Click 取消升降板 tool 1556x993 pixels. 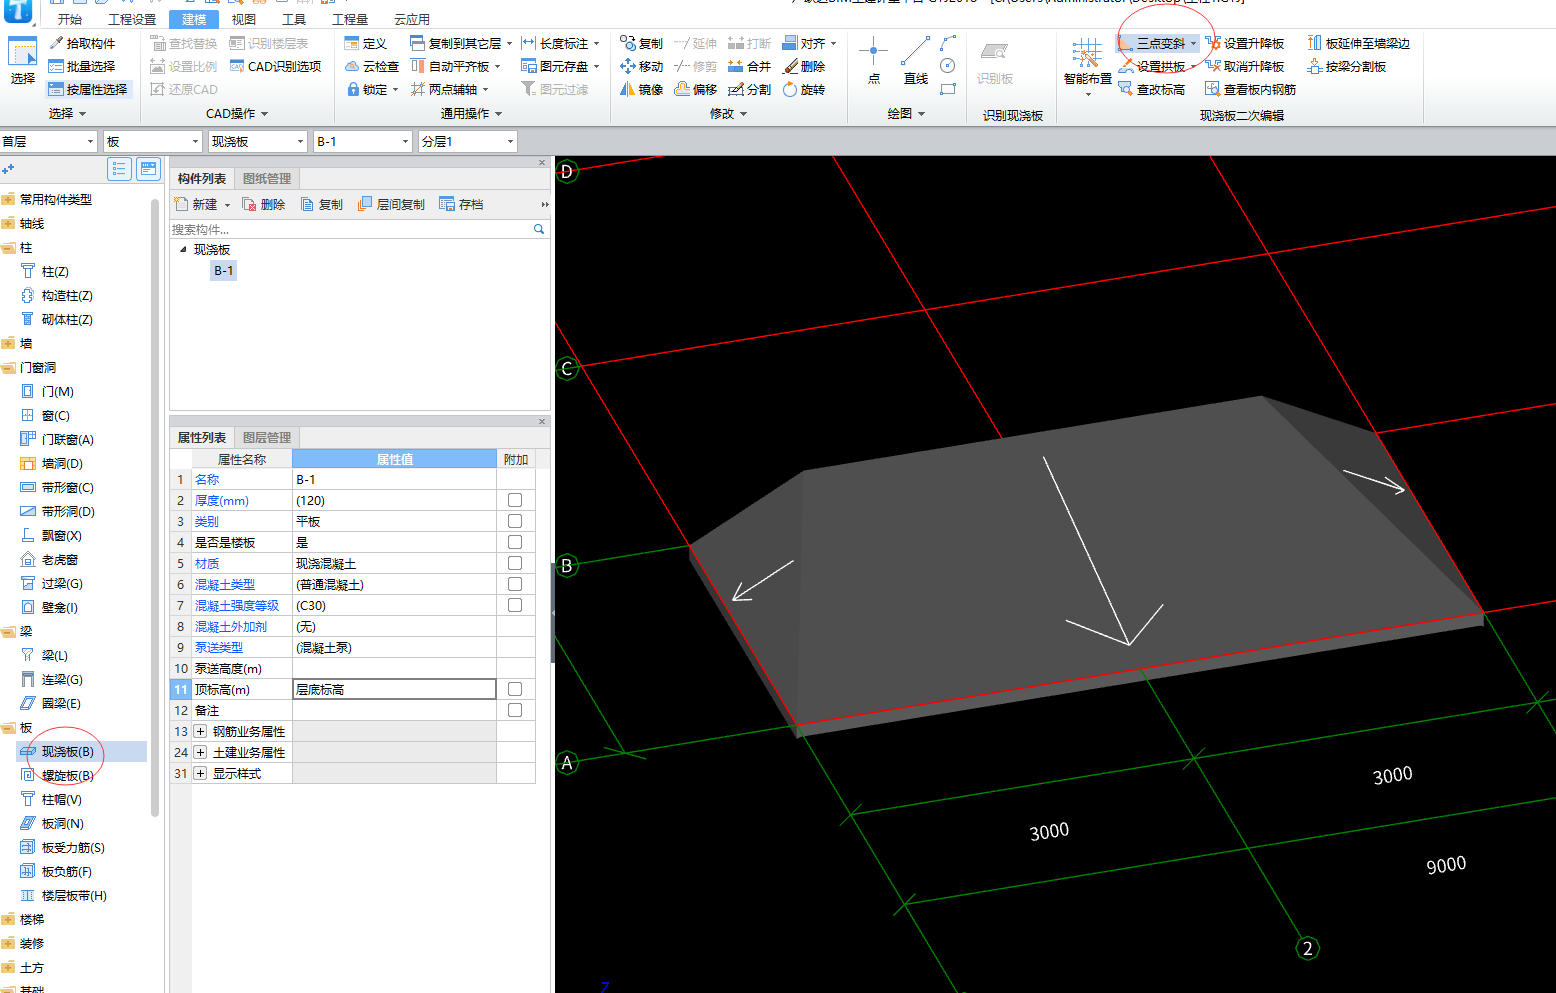pyautogui.click(x=1245, y=66)
